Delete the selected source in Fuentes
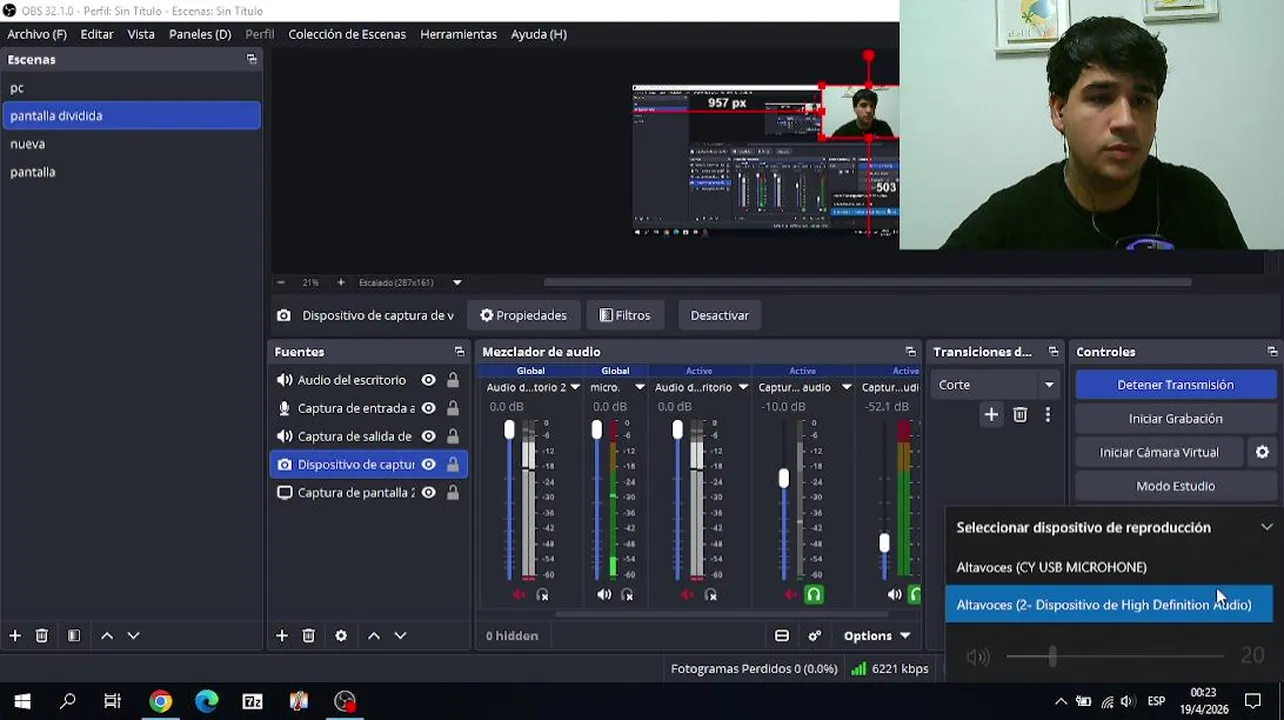Screen dimensions: 1284x720 click(309, 635)
